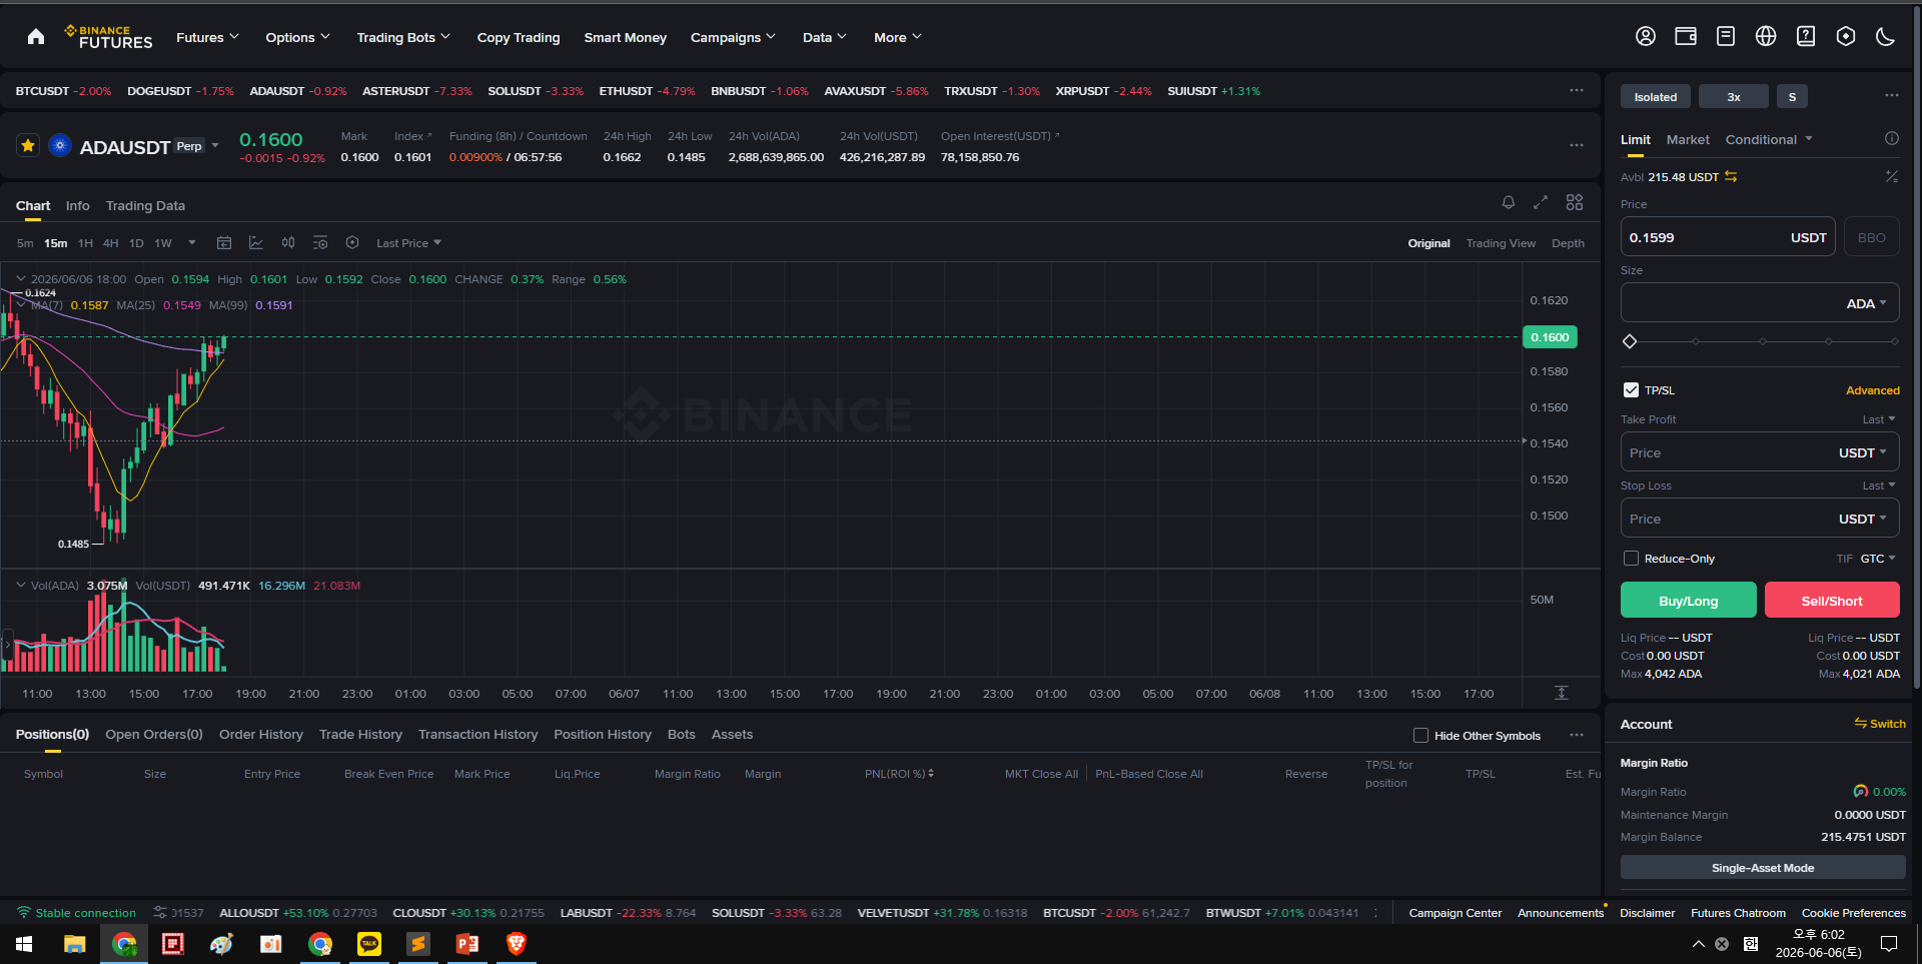Open the wallet icon in header
Screen dimensions: 1922x964
click(x=1685, y=37)
